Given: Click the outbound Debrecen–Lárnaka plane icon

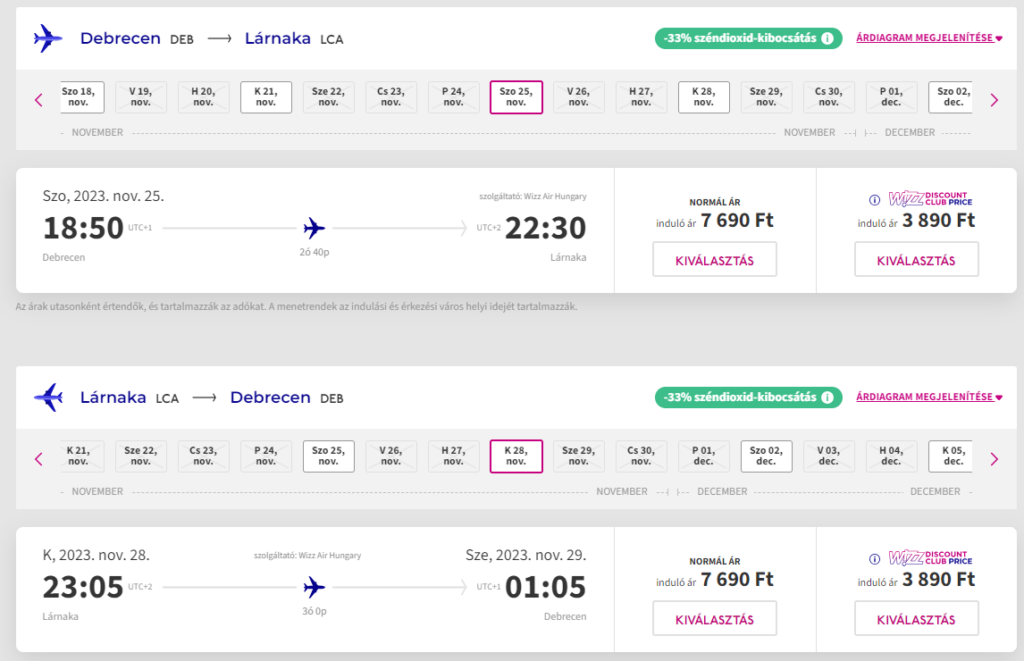Looking at the screenshot, I should tap(47, 39).
